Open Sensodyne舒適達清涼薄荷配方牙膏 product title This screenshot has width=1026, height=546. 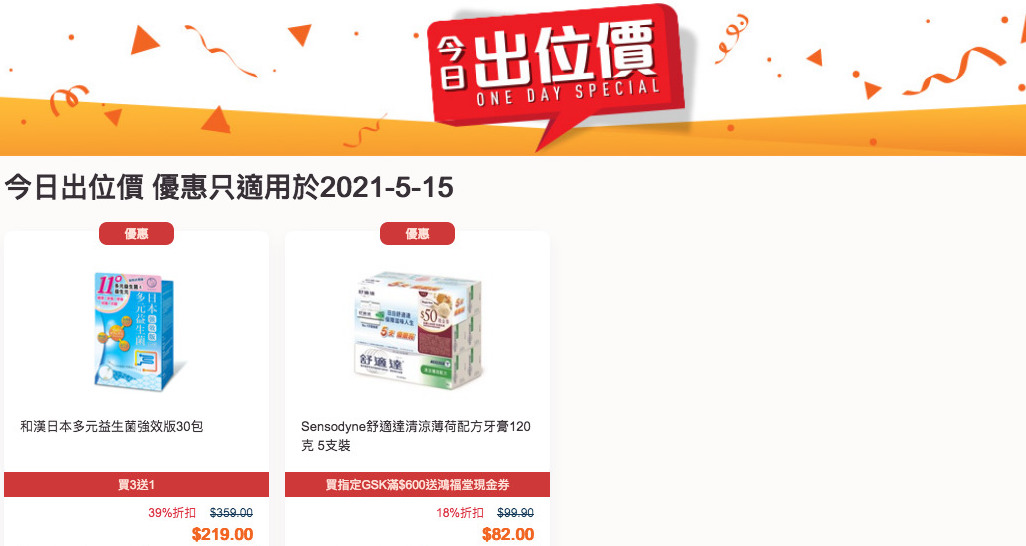(x=416, y=436)
